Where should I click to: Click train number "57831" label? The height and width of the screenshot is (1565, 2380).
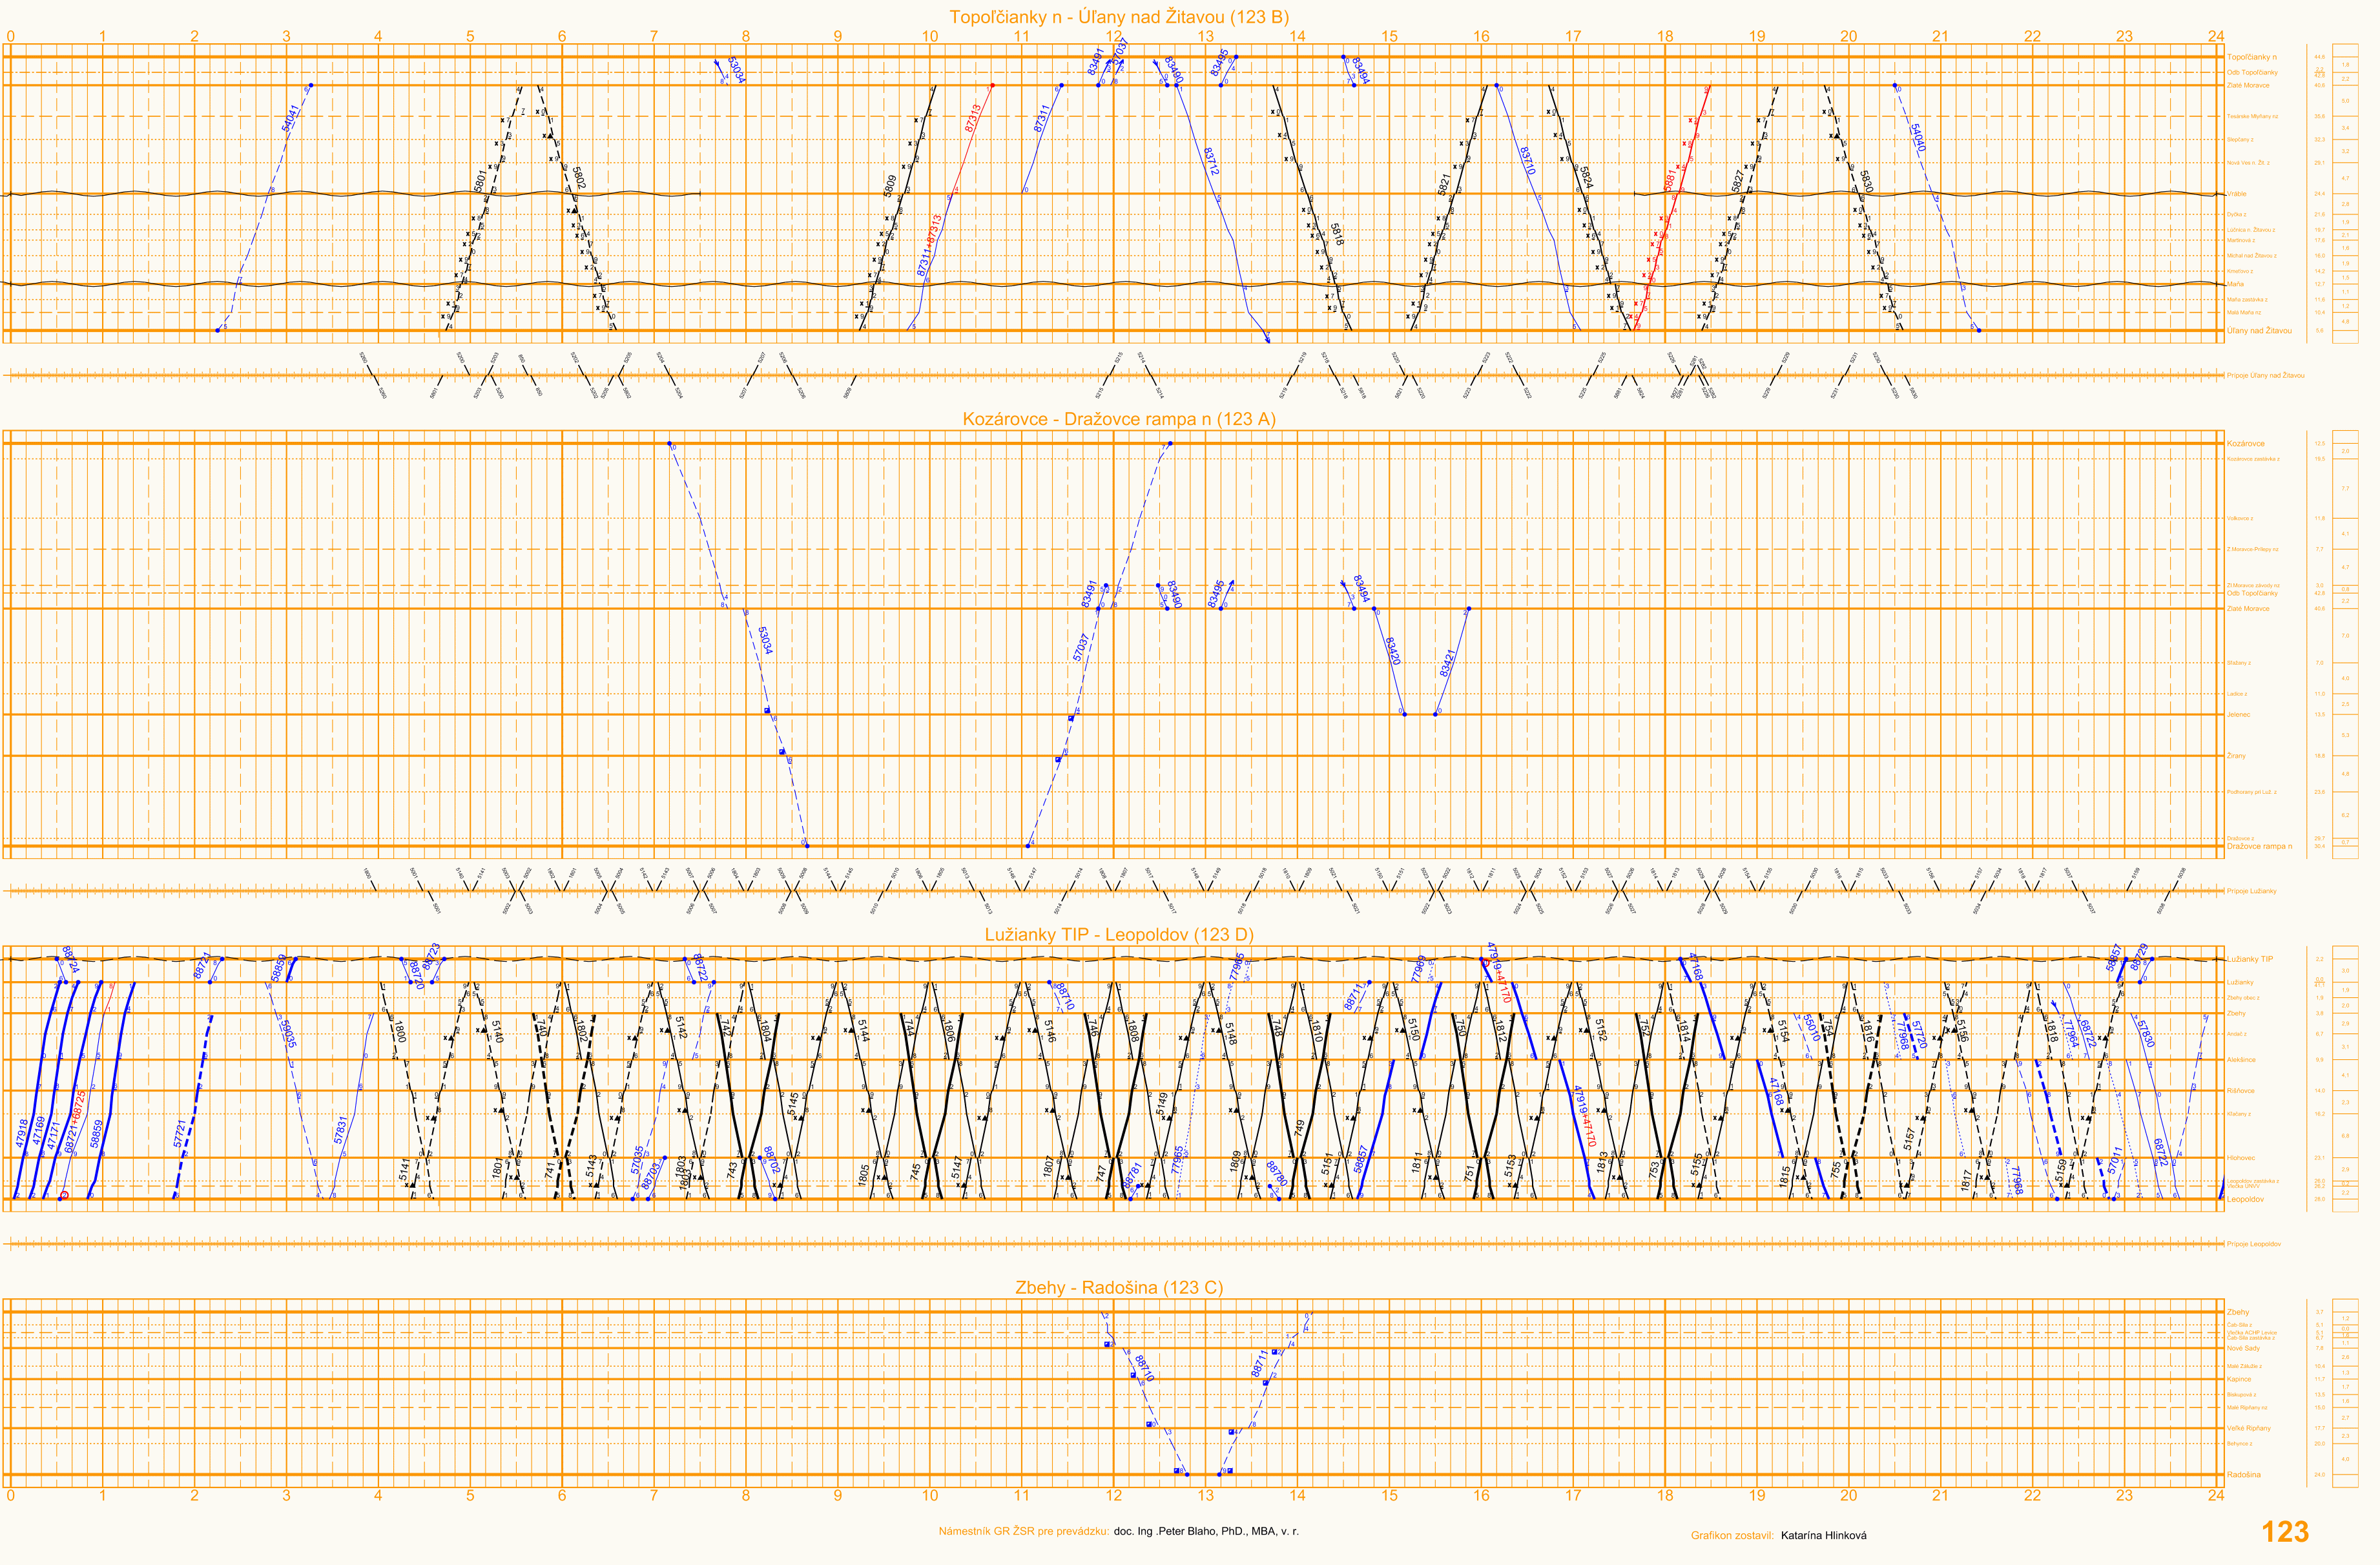(x=340, y=1130)
